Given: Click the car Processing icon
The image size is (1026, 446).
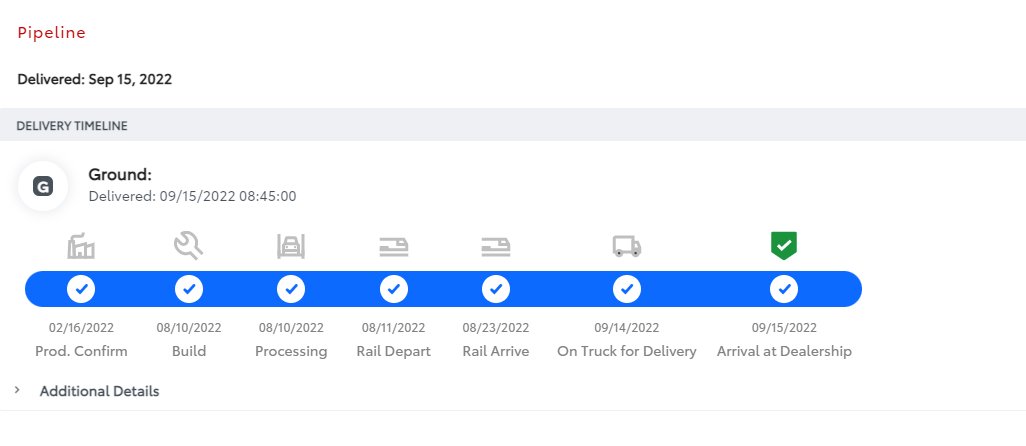Looking at the screenshot, I should pyautogui.click(x=291, y=246).
